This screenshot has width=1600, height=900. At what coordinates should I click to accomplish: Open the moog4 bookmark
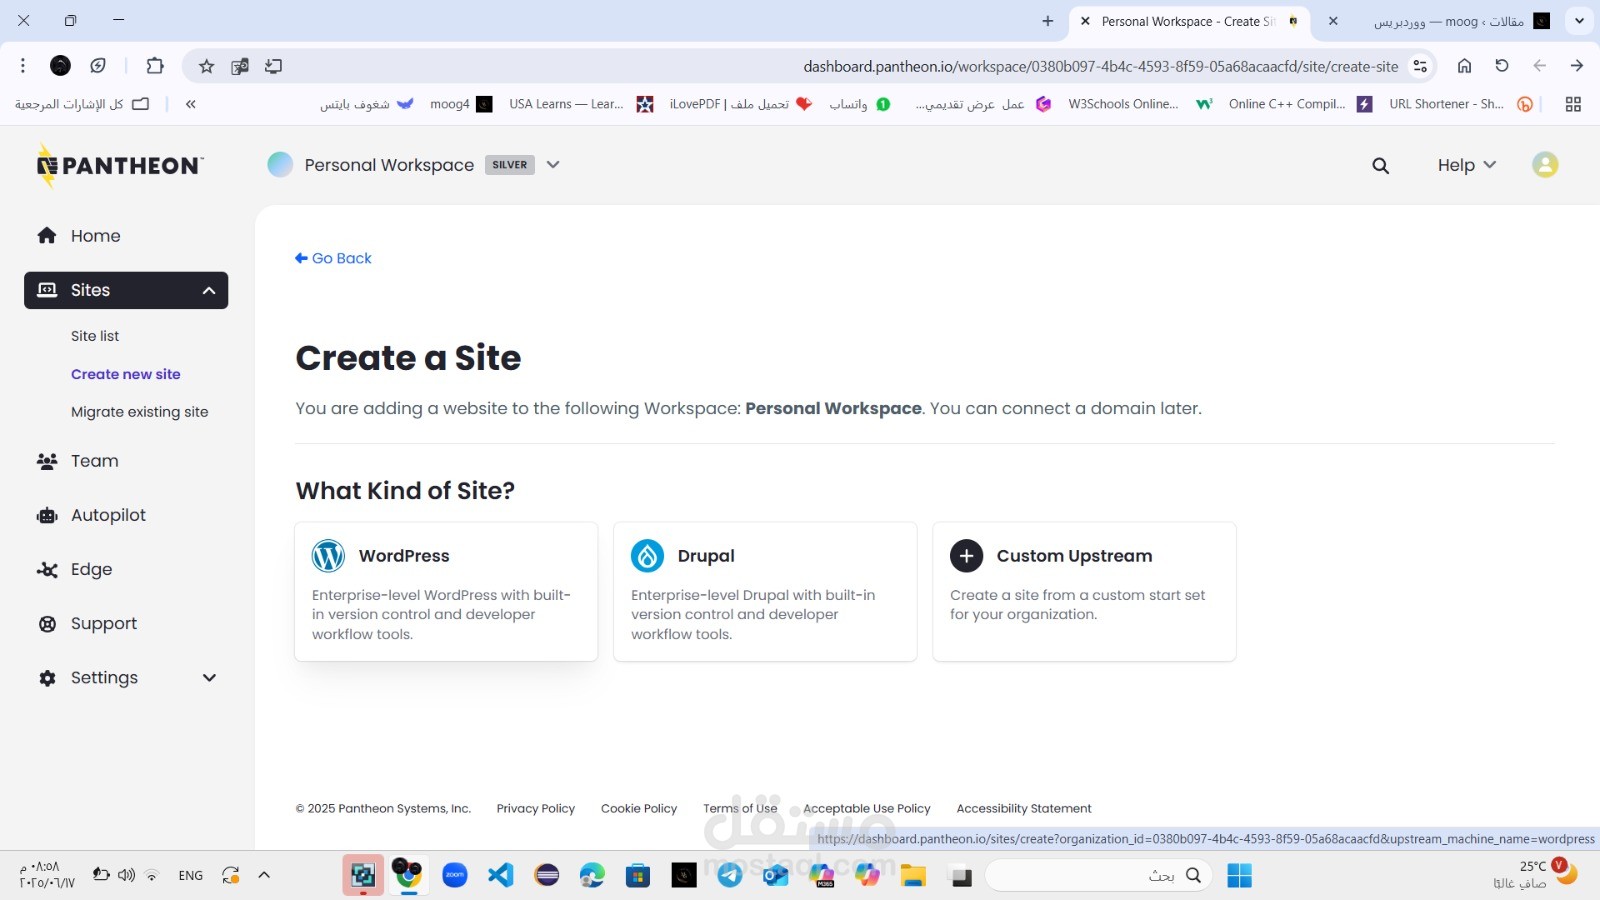(461, 104)
